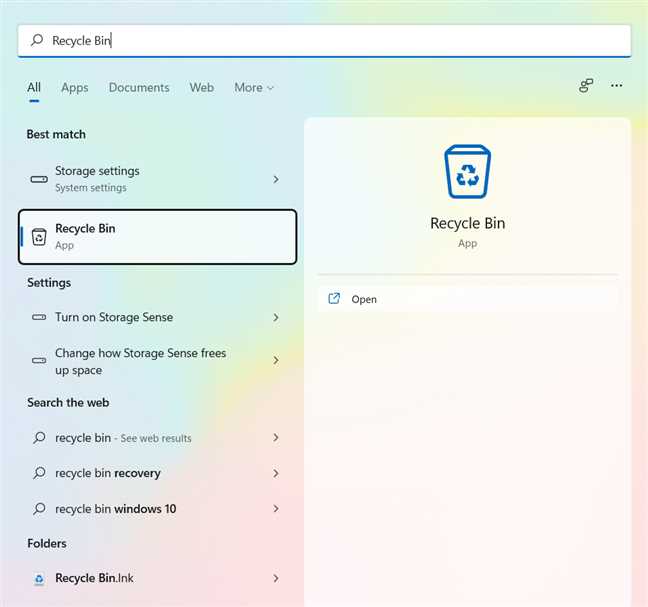The height and width of the screenshot is (607, 648).
Task: Expand the recycle bin recovery chevron
Action: (276, 473)
